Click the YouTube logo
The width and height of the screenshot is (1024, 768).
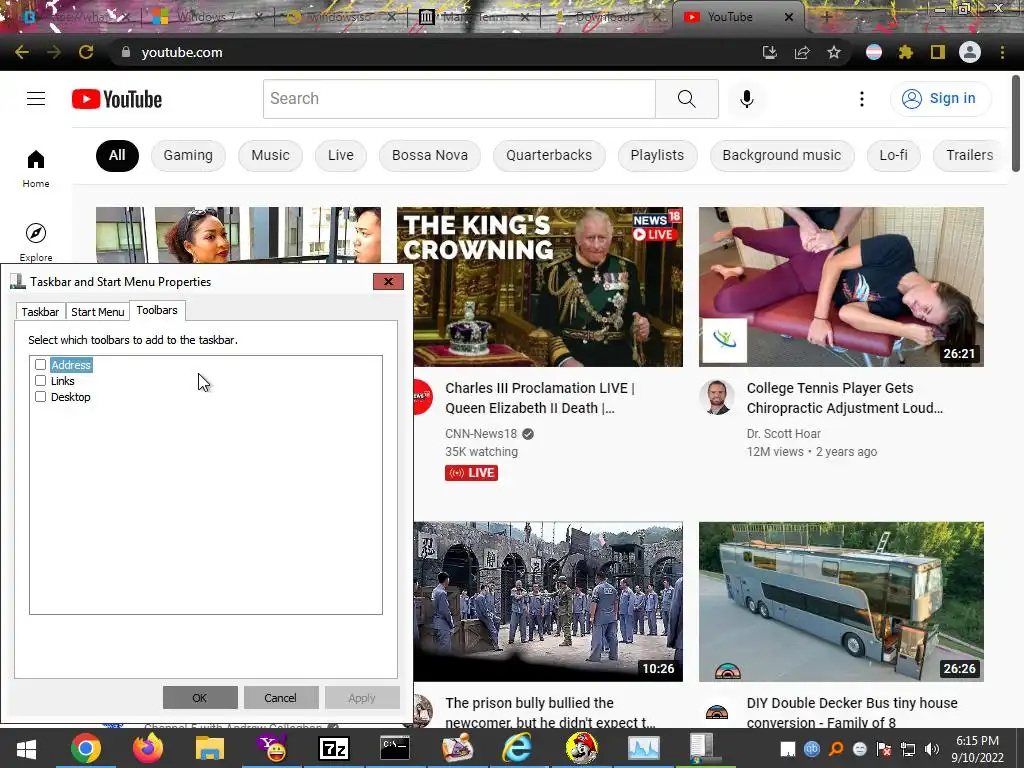tap(117, 99)
